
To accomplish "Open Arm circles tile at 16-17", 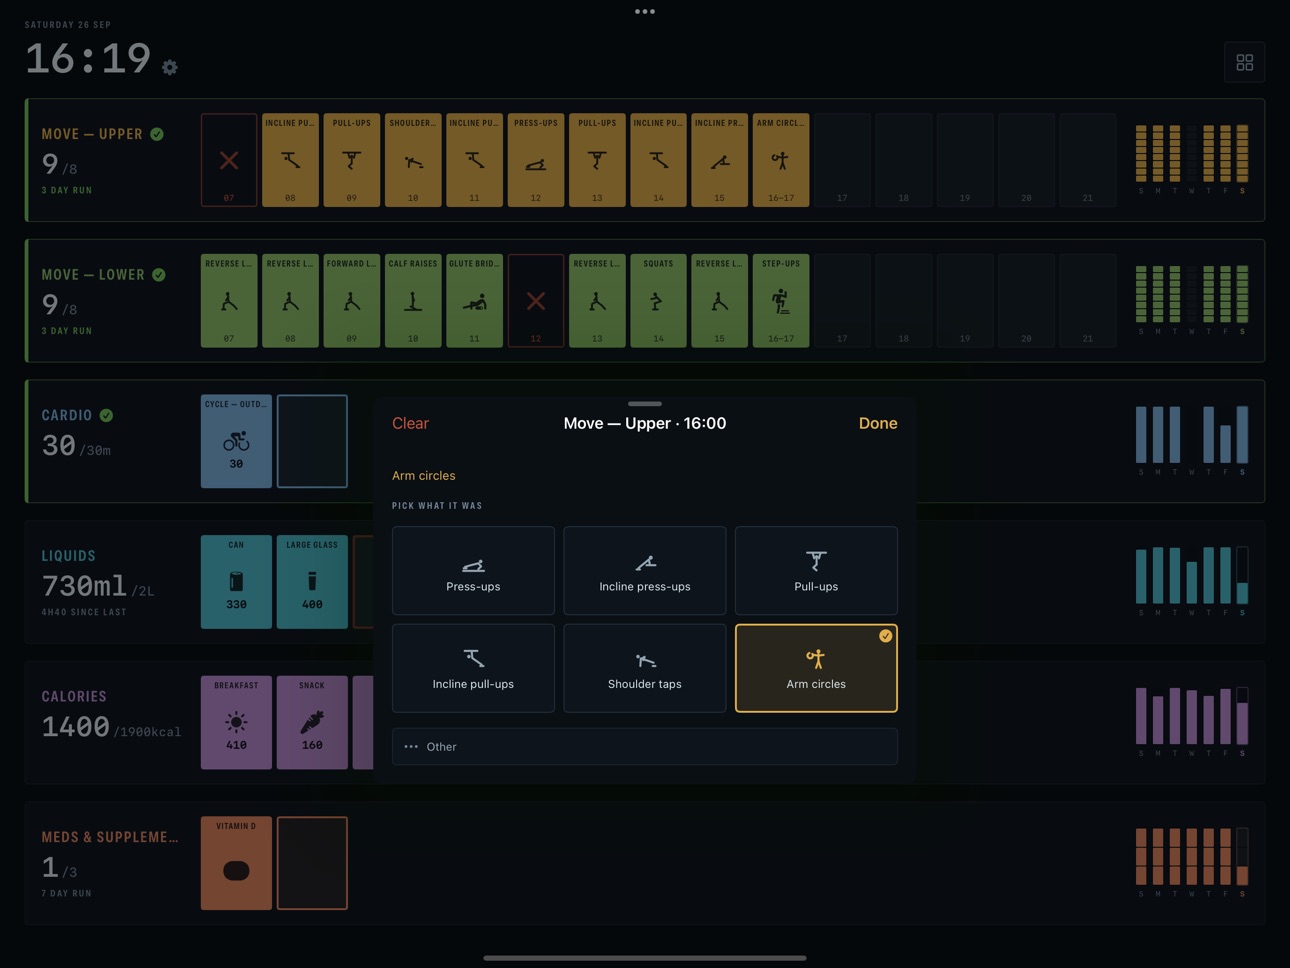I will [x=781, y=160].
